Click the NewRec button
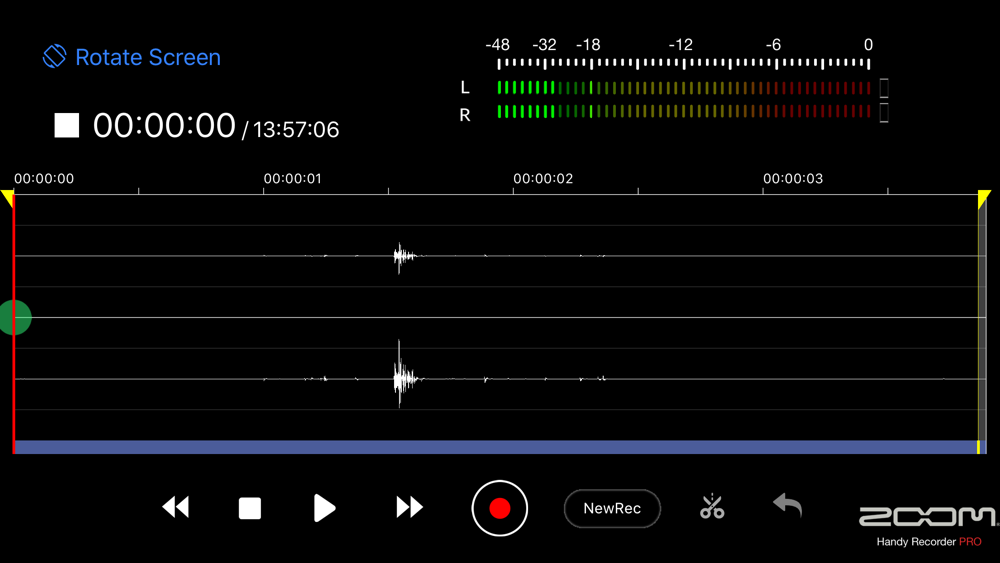 click(x=612, y=508)
